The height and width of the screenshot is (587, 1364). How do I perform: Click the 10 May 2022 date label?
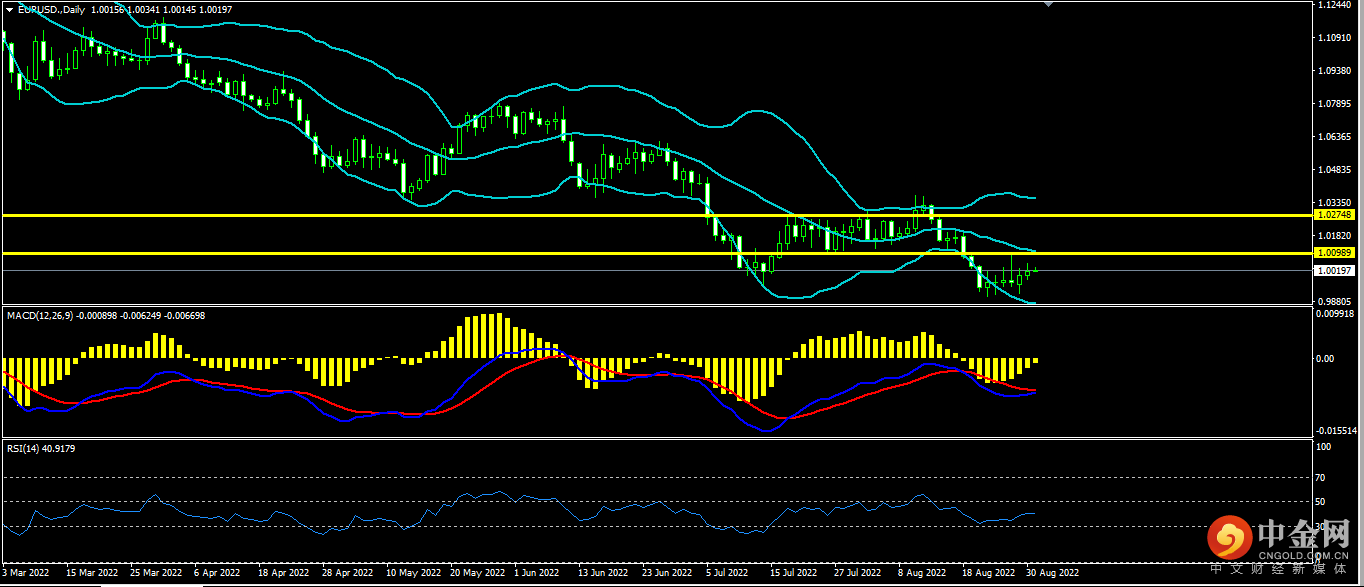412,573
